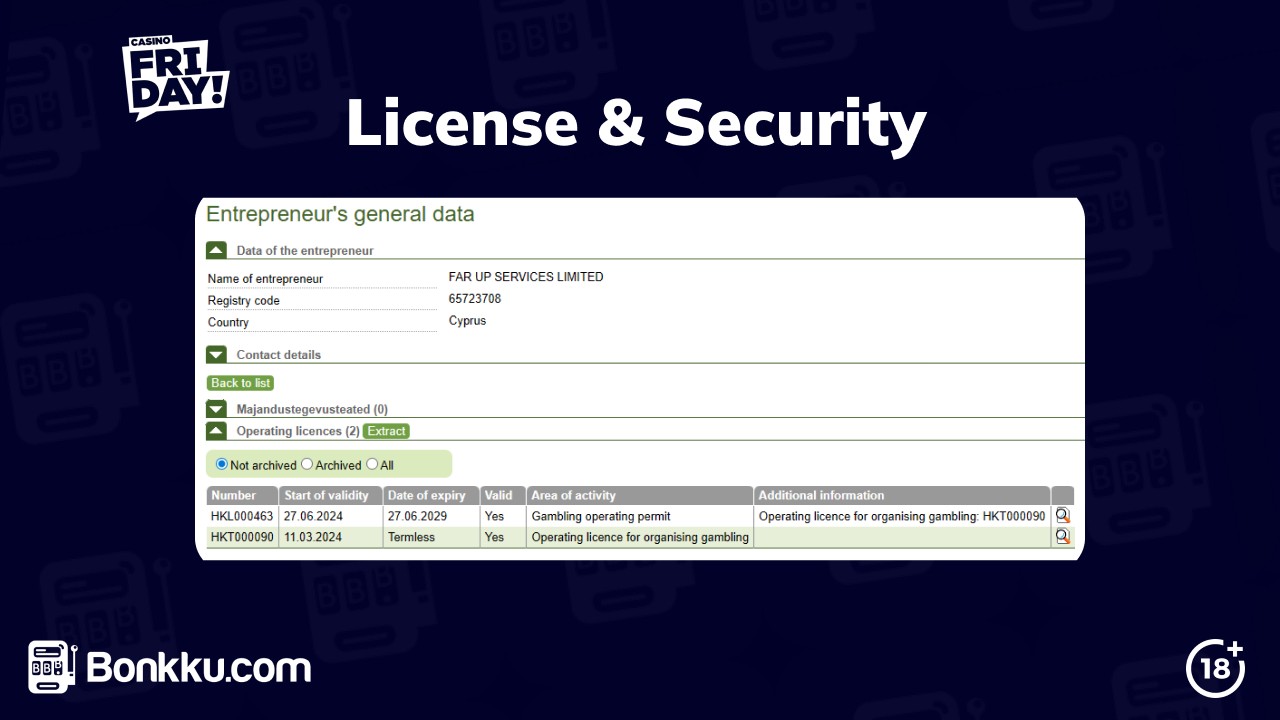The image size is (1280, 720).
Task: Click the registry code 65723708
Action: [475, 299]
